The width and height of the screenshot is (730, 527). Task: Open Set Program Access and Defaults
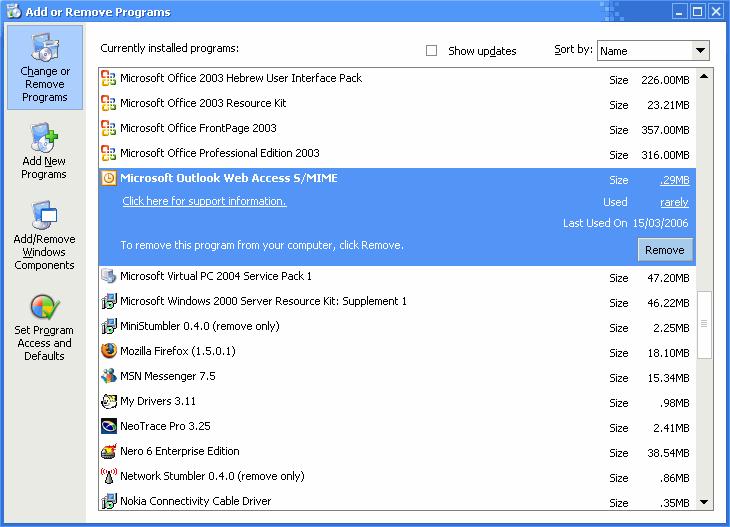(x=44, y=327)
